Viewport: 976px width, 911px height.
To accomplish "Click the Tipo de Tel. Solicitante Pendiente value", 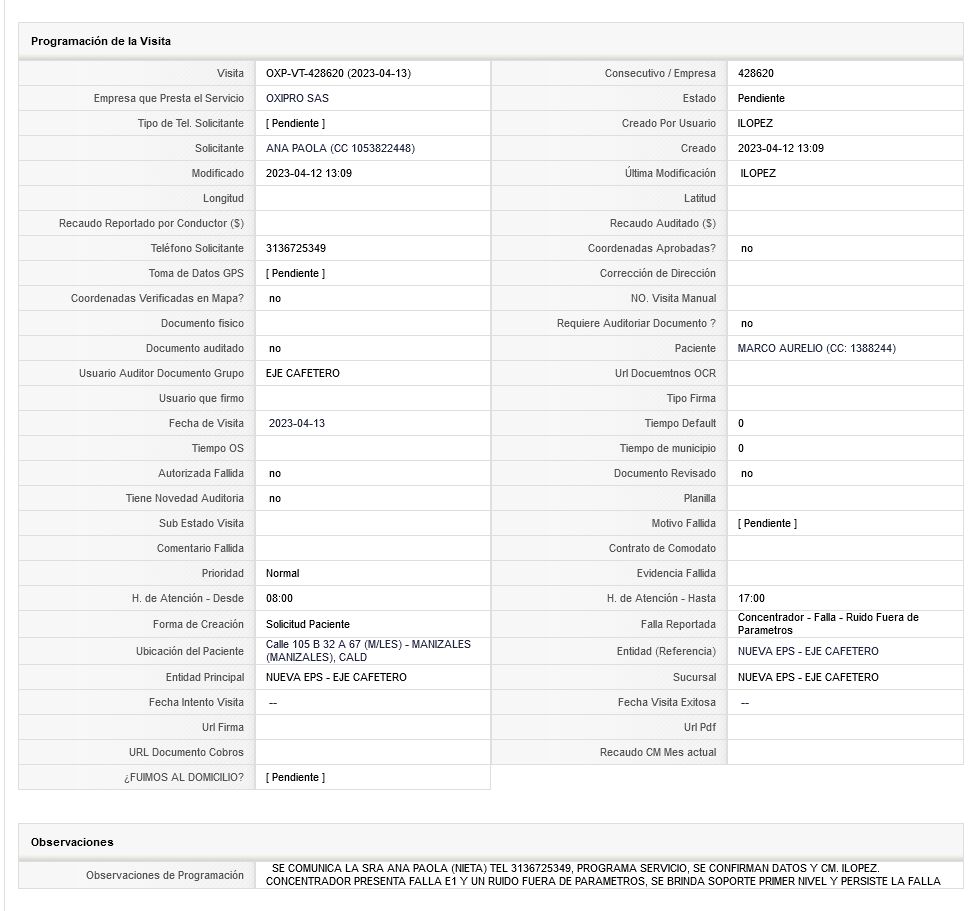I will tap(295, 124).
